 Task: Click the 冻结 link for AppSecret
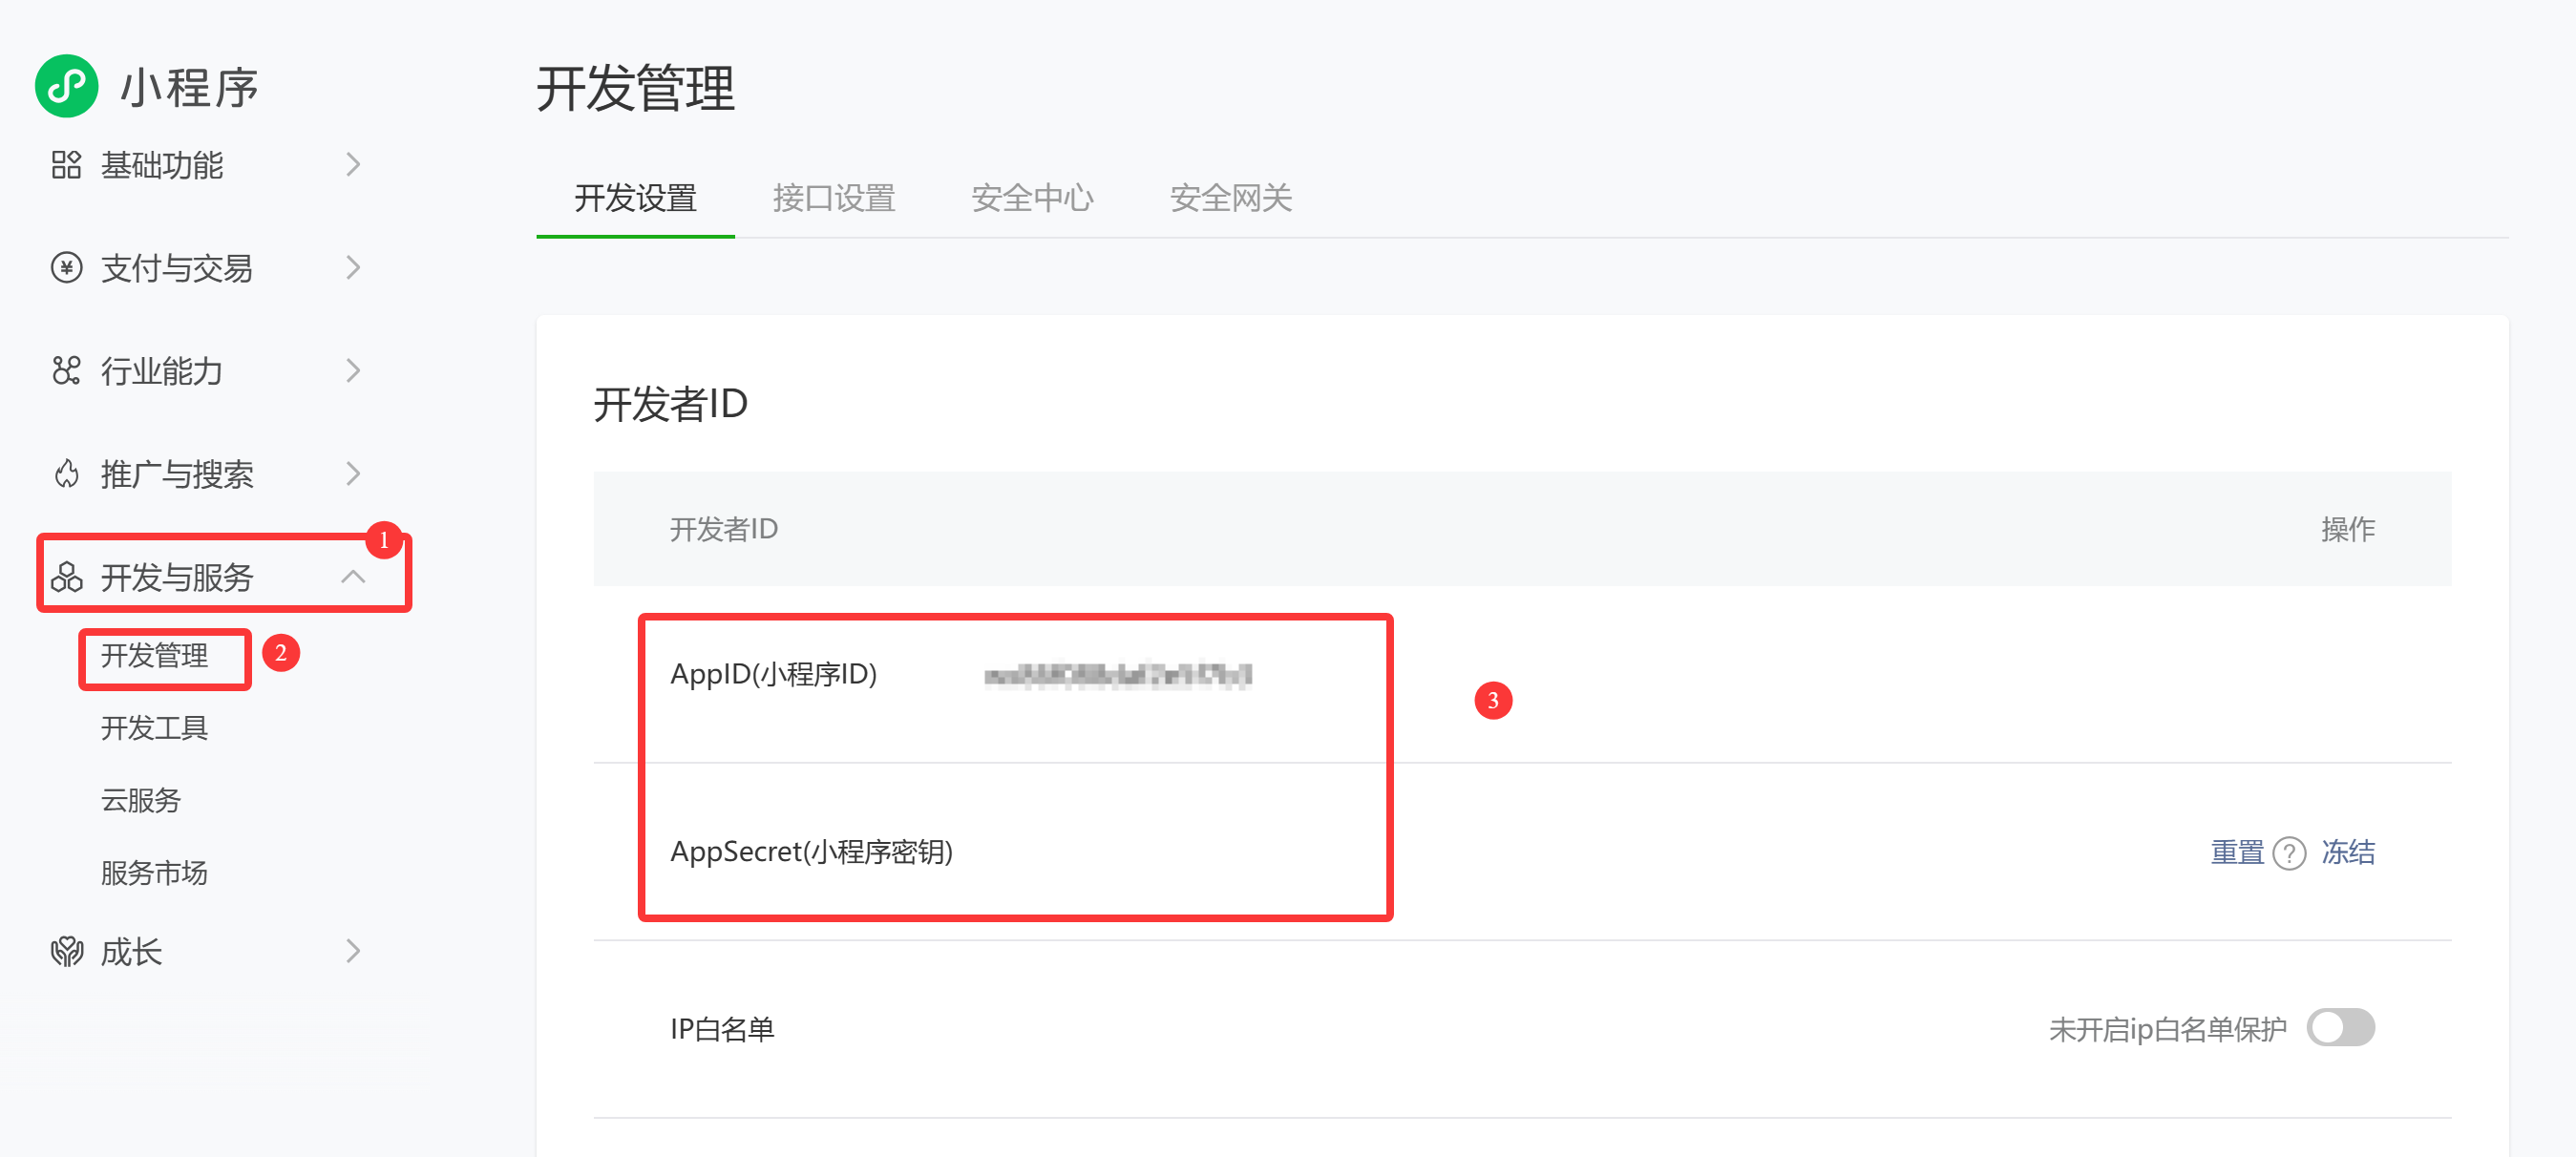[x=2347, y=852]
